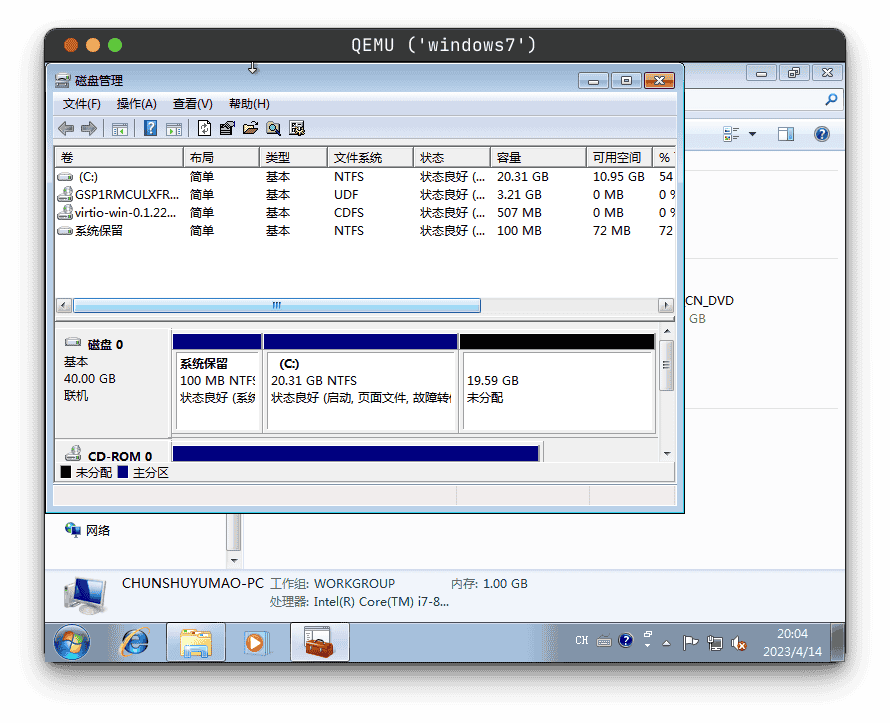Click the blue 主分区 legend swatch
This screenshot has height=723, width=890.
tap(123, 472)
